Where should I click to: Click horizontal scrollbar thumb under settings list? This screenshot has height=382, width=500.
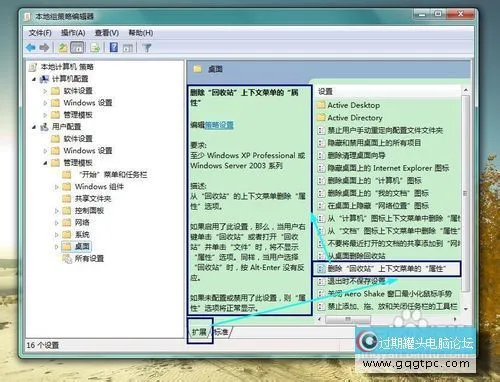[348, 319]
